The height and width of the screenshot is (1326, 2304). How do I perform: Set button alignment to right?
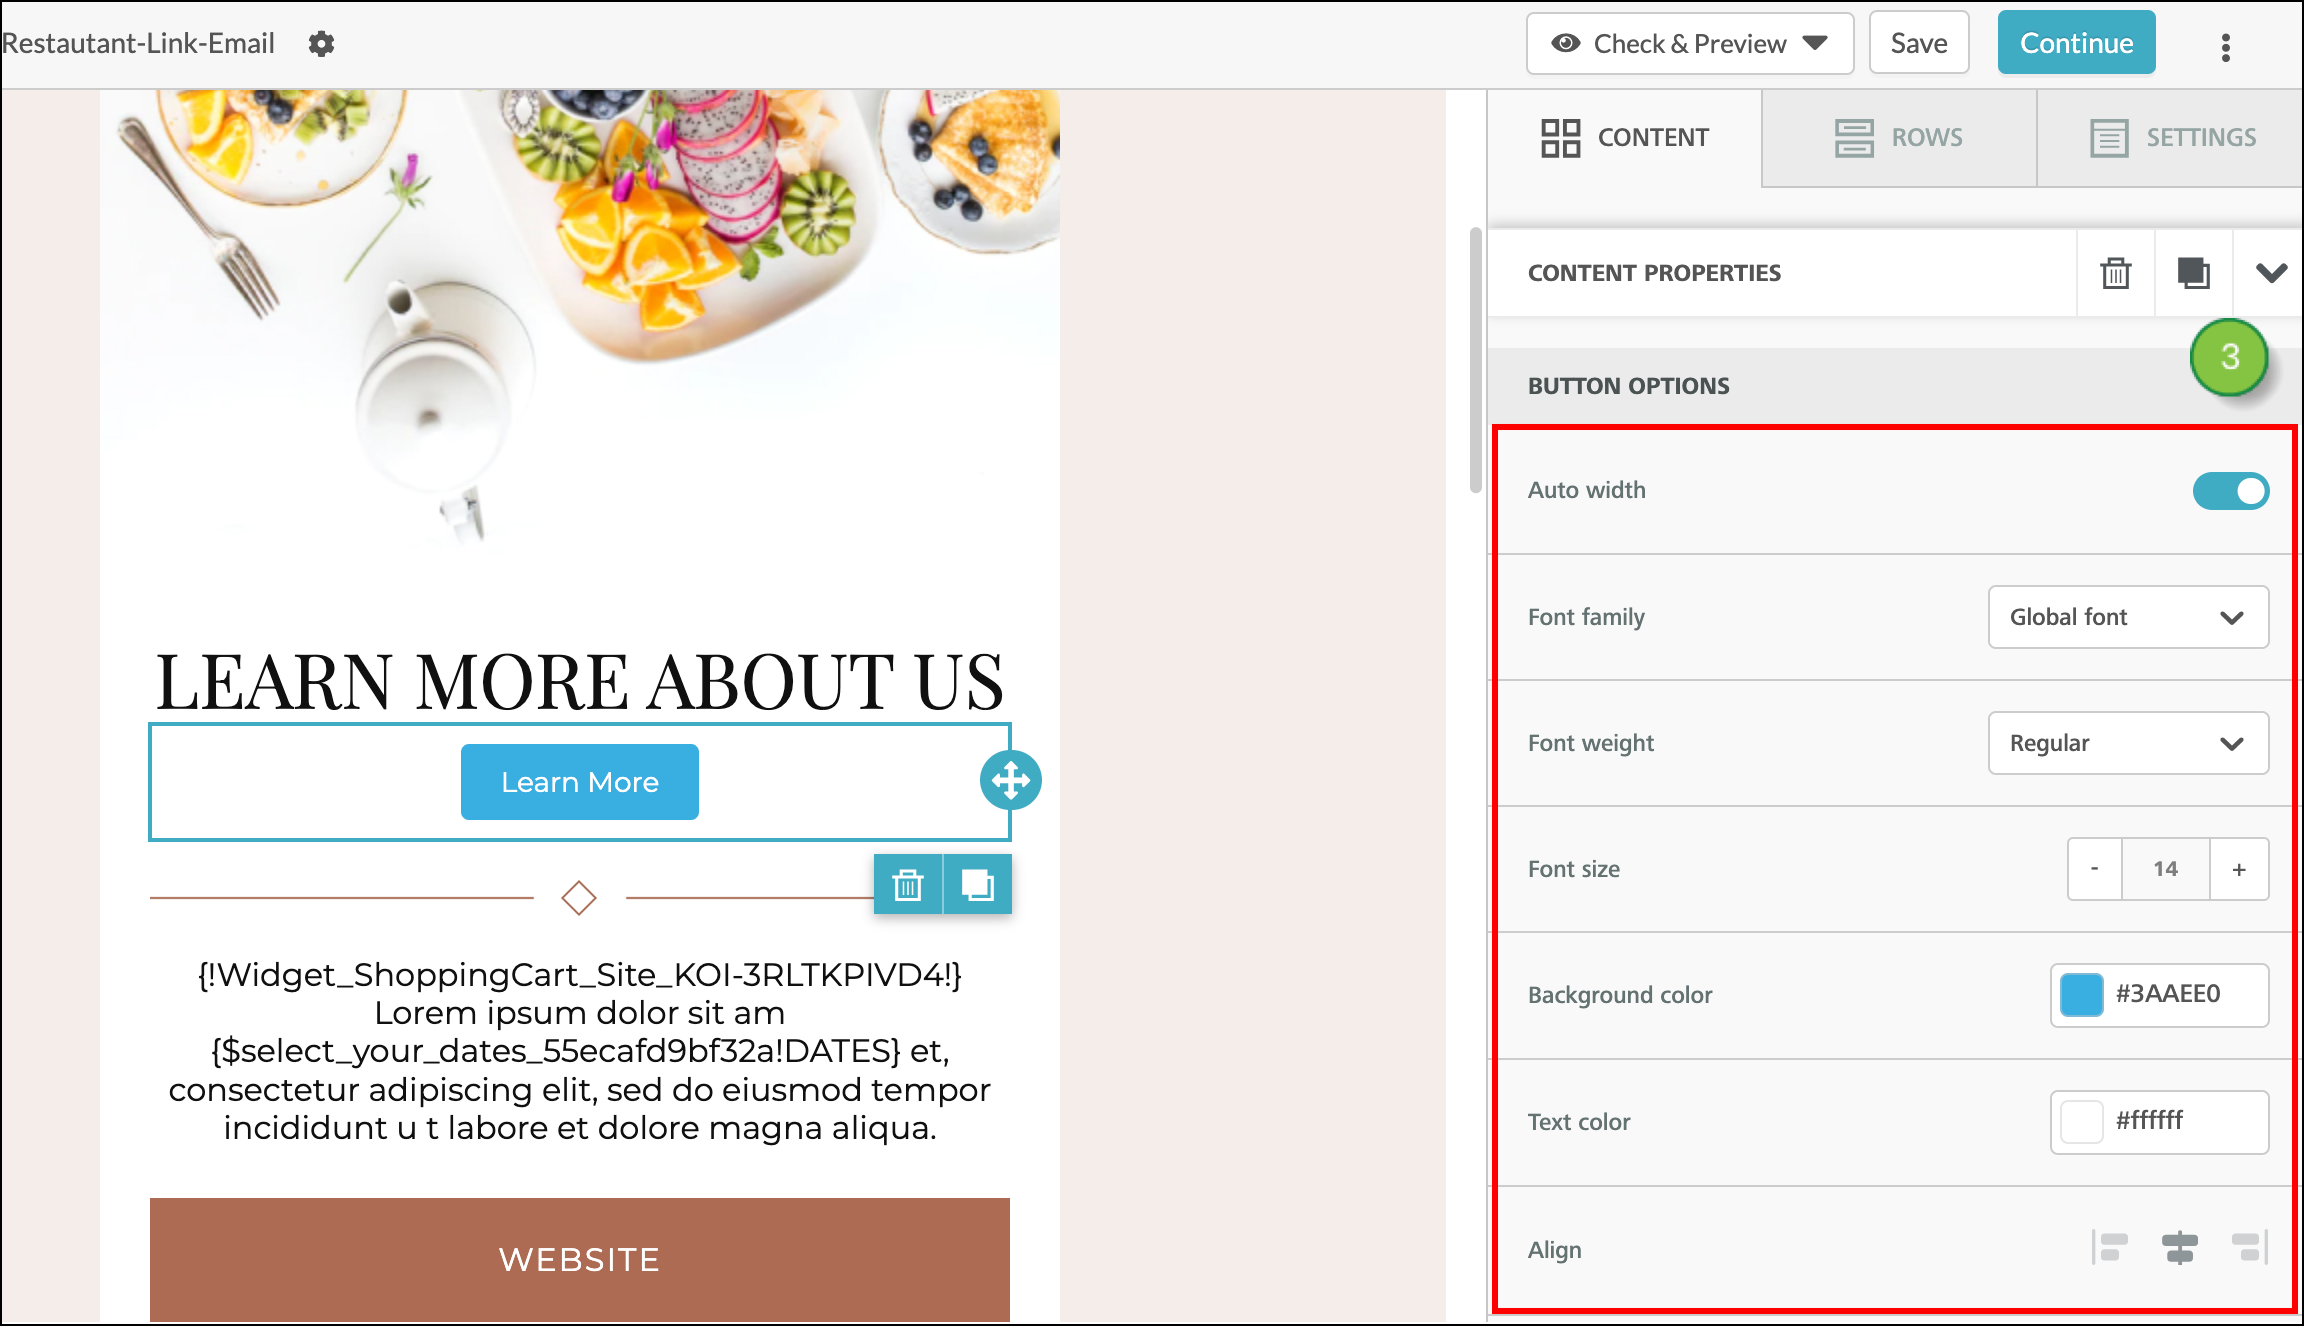coord(2251,1249)
